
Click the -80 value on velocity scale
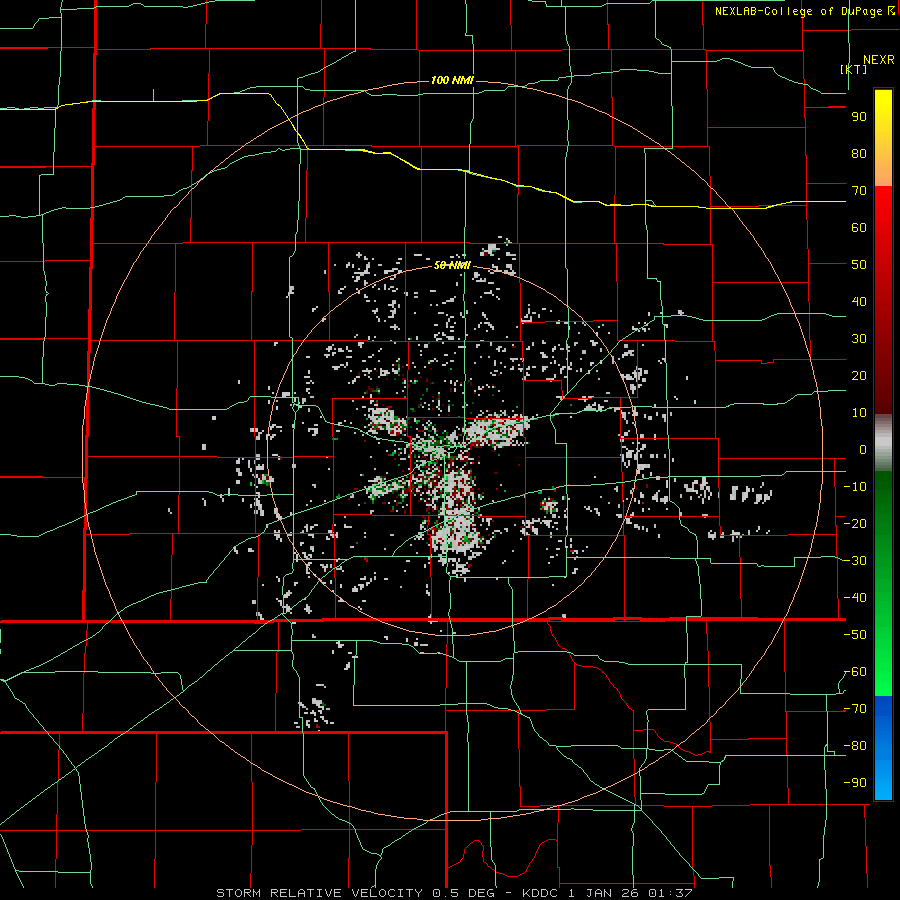click(x=855, y=746)
